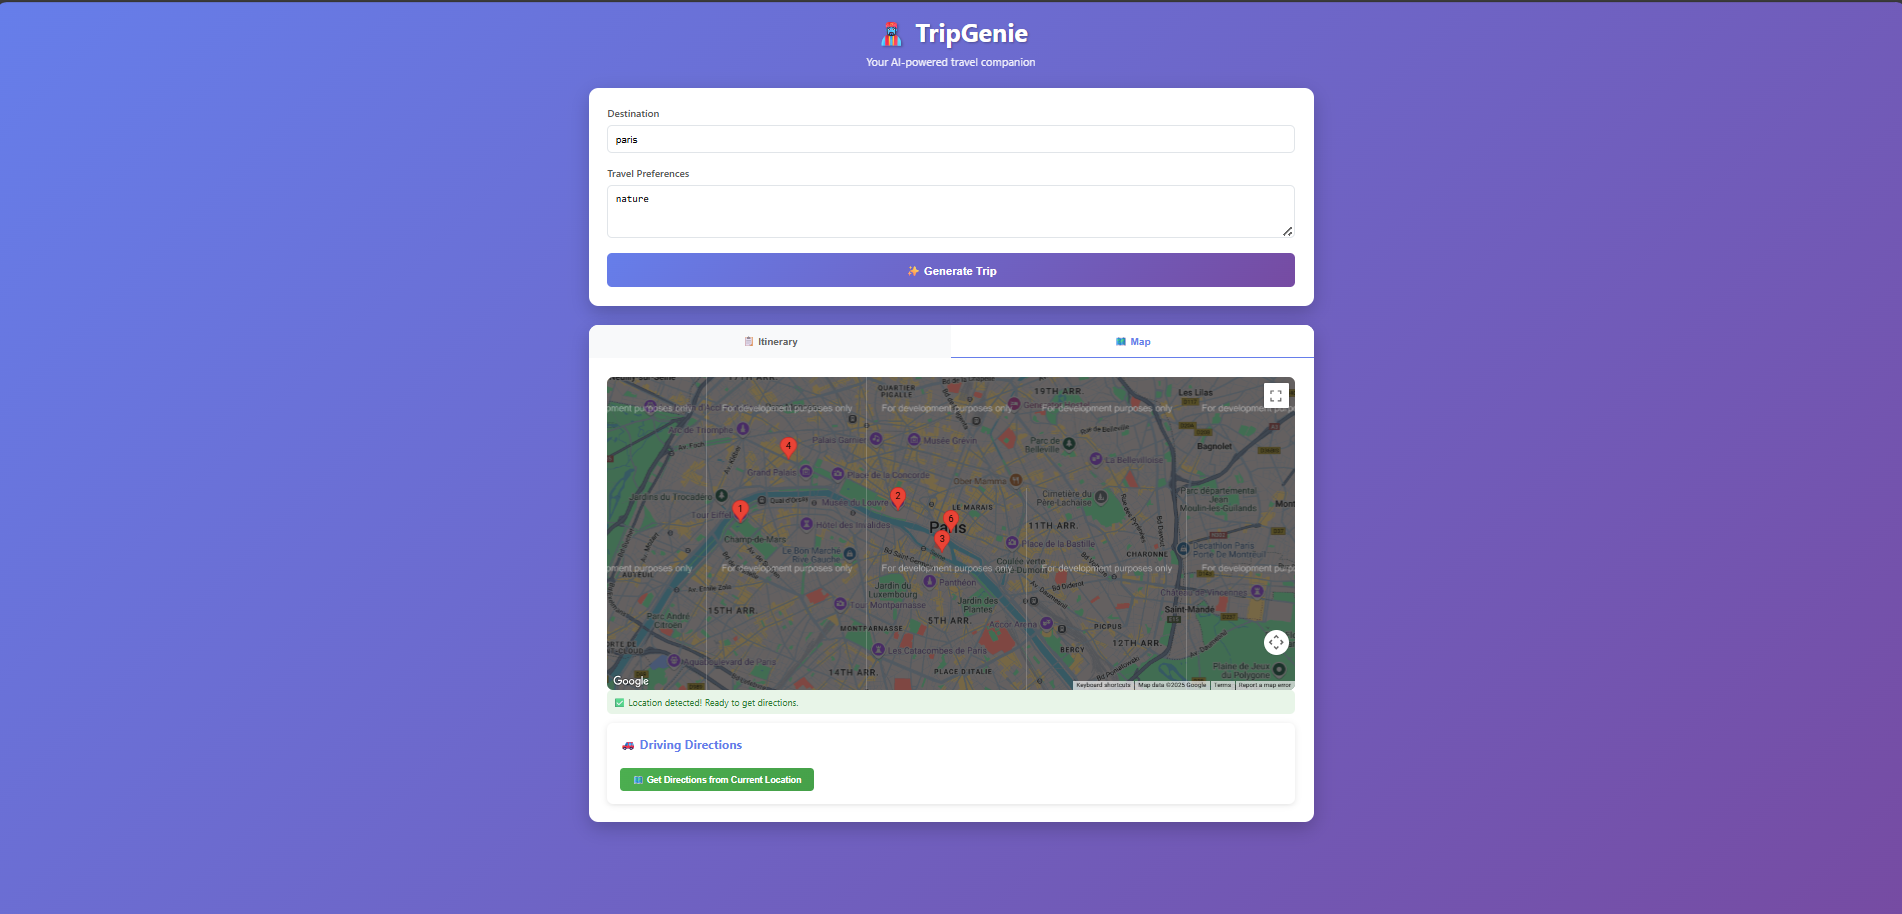1902x914 pixels.
Task: Click the Parc de Belleville park icon
Action: pos(1069,444)
